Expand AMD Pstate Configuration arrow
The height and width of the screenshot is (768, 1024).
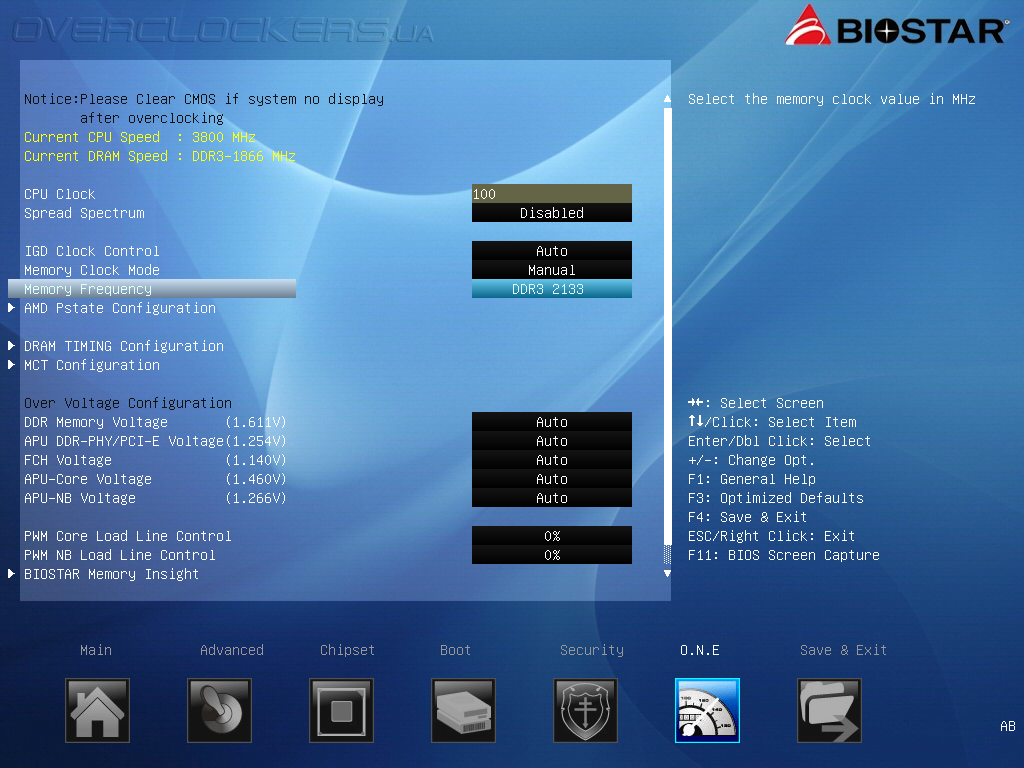11,308
